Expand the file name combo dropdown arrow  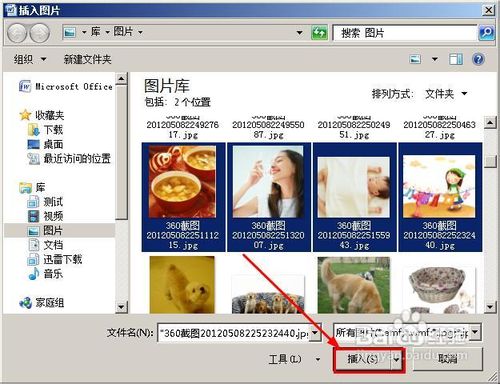click(x=315, y=333)
